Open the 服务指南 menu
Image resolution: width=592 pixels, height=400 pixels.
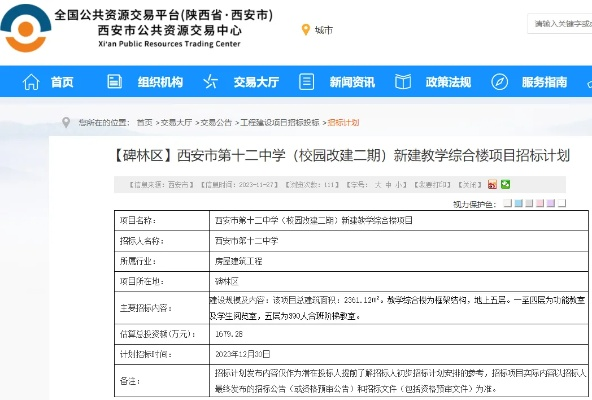[544, 82]
